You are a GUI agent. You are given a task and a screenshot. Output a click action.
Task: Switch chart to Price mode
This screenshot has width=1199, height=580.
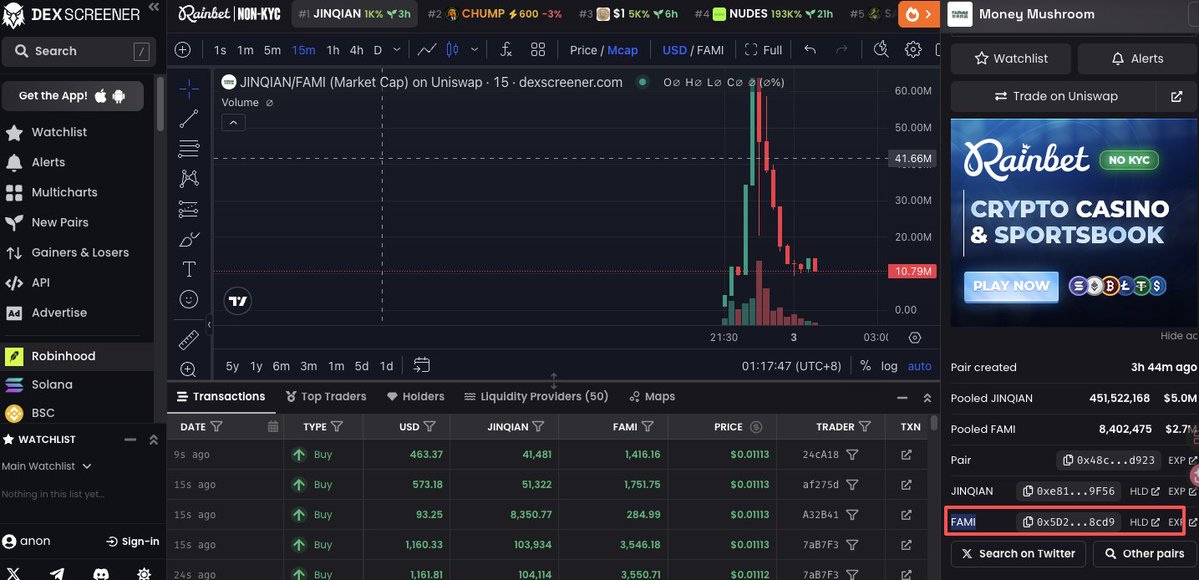click(583, 50)
